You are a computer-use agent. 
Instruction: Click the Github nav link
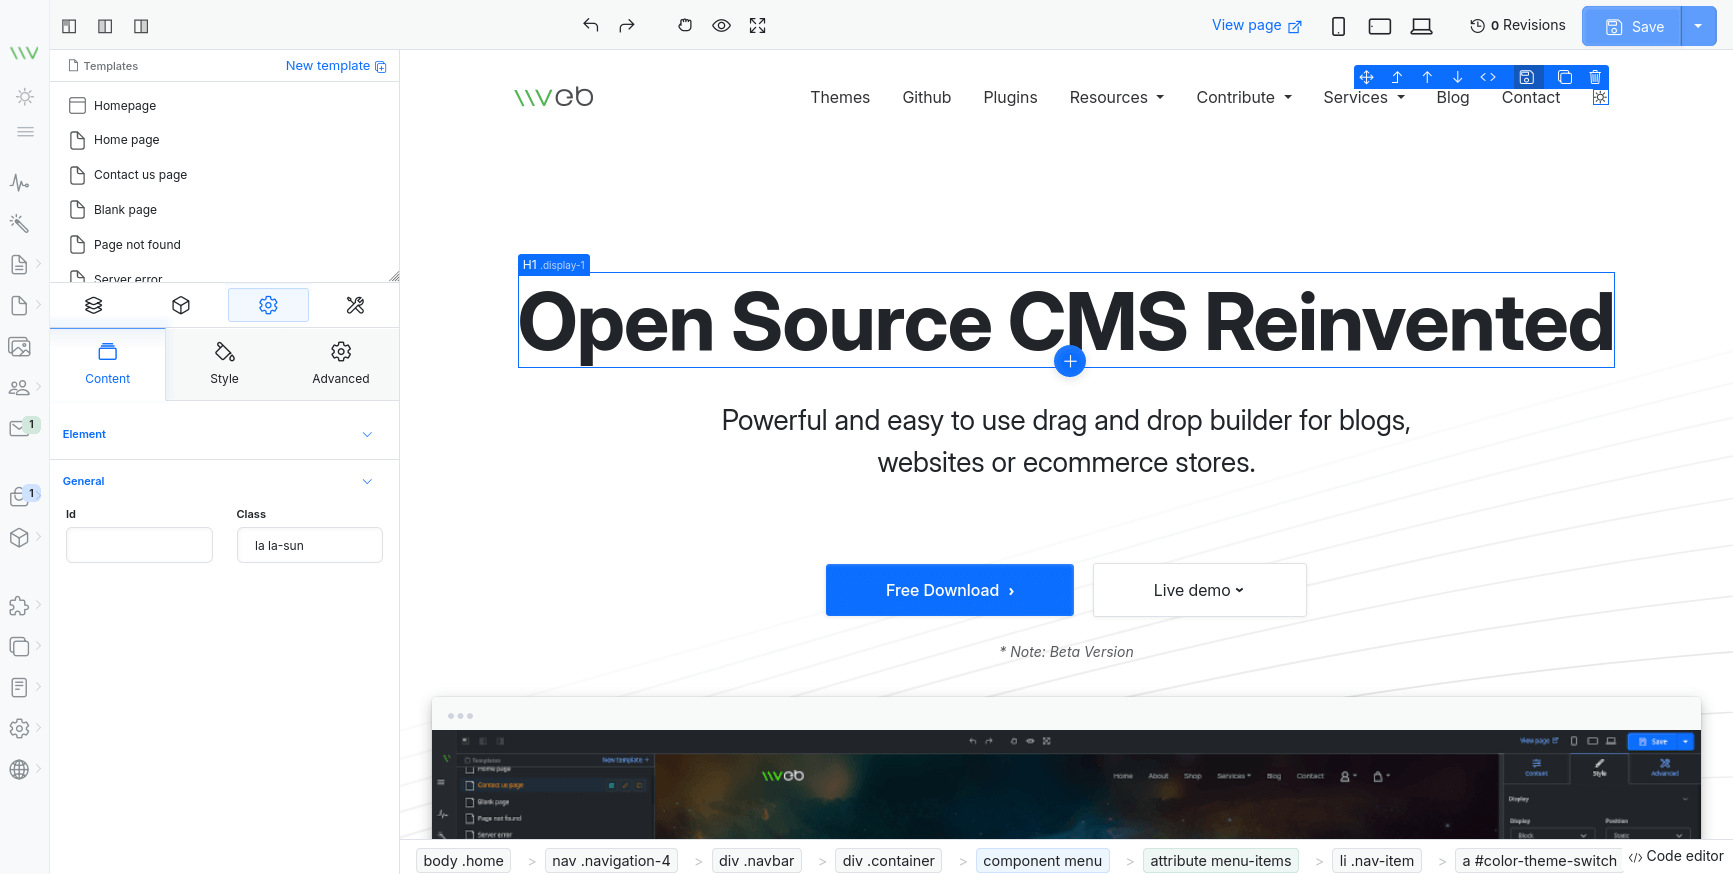(927, 97)
